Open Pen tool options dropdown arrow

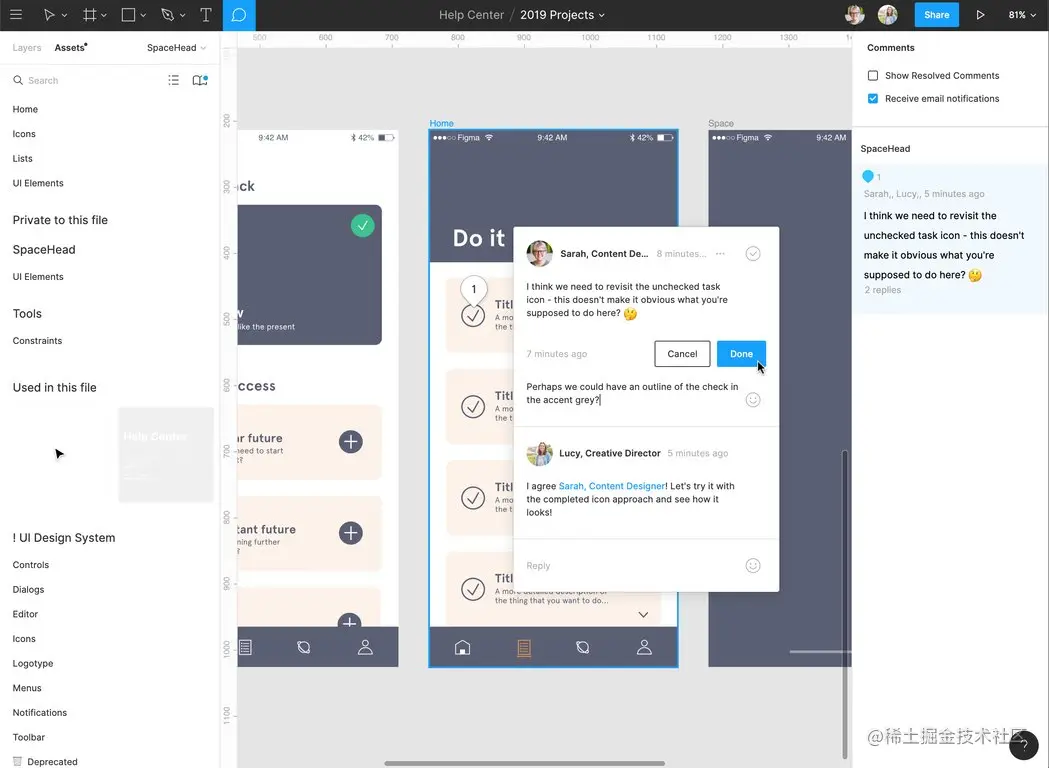tap(183, 15)
